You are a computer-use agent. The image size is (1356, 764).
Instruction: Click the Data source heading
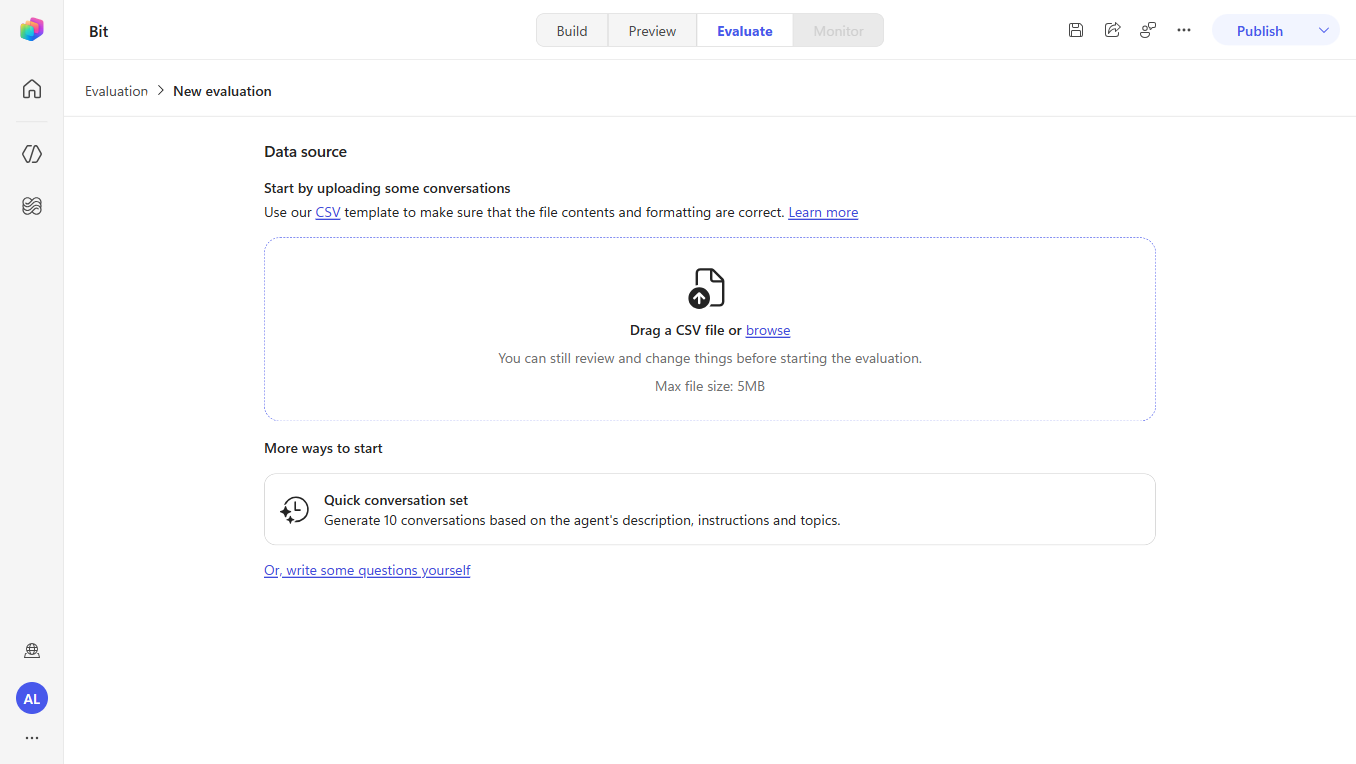[x=305, y=152]
